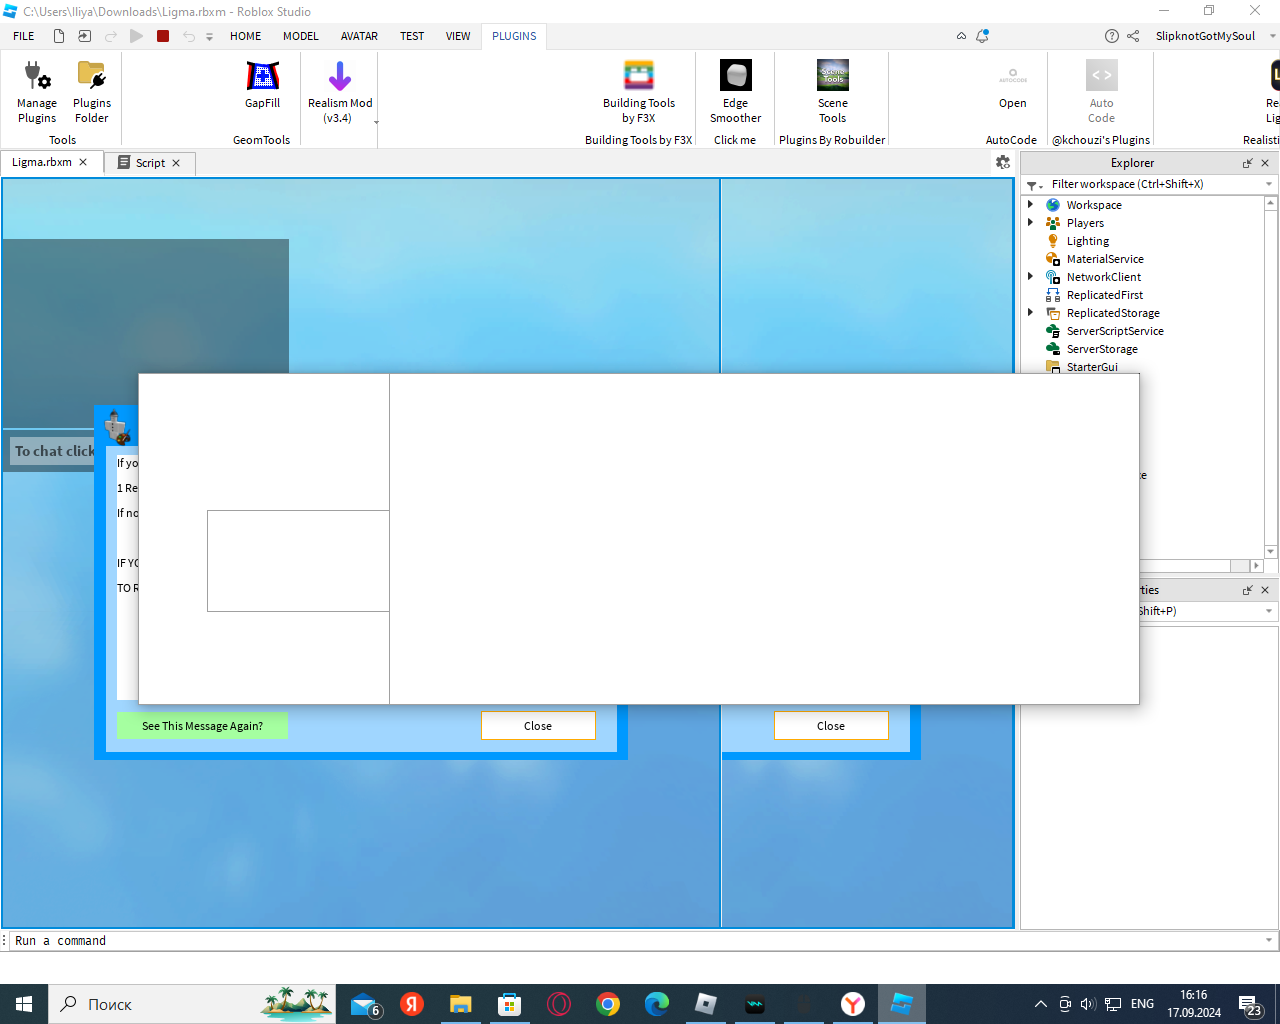The image size is (1280, 1024).
Task: Select ServerStorage in the Explorer
Action: tap(1101, 349)
